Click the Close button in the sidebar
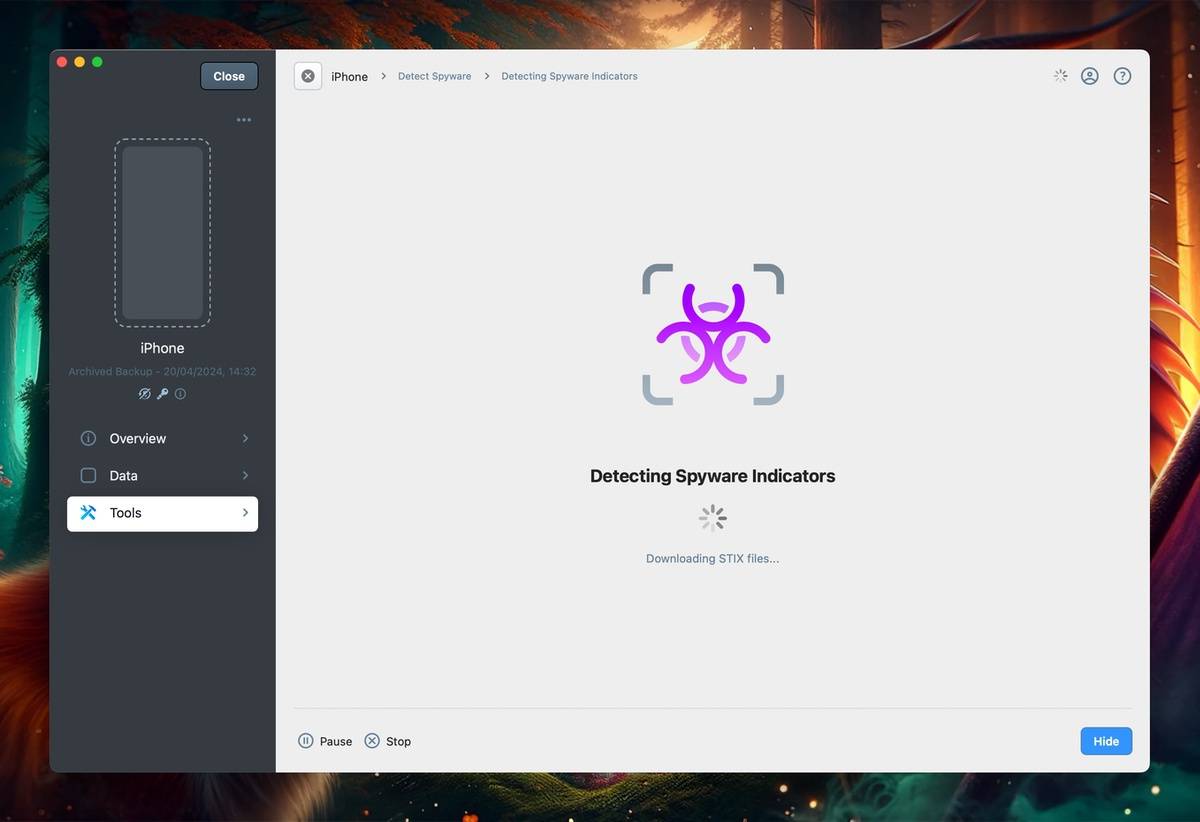Image resolution: width=1200 pixels, height=822 pixels. click(x=229, y=76)
